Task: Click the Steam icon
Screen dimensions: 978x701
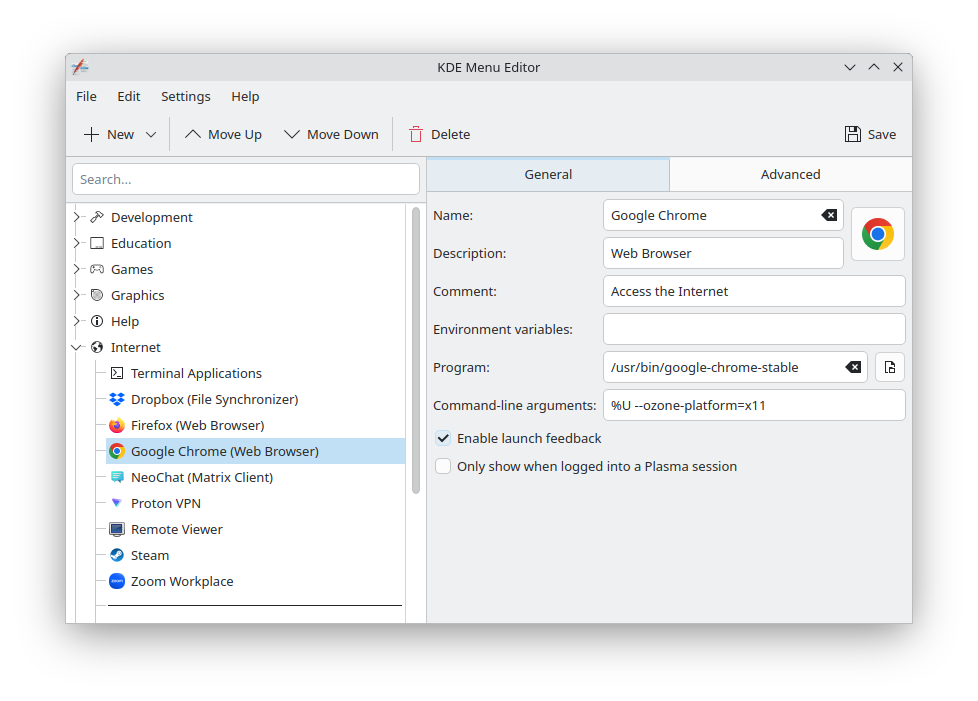Action: click(117, 555)
